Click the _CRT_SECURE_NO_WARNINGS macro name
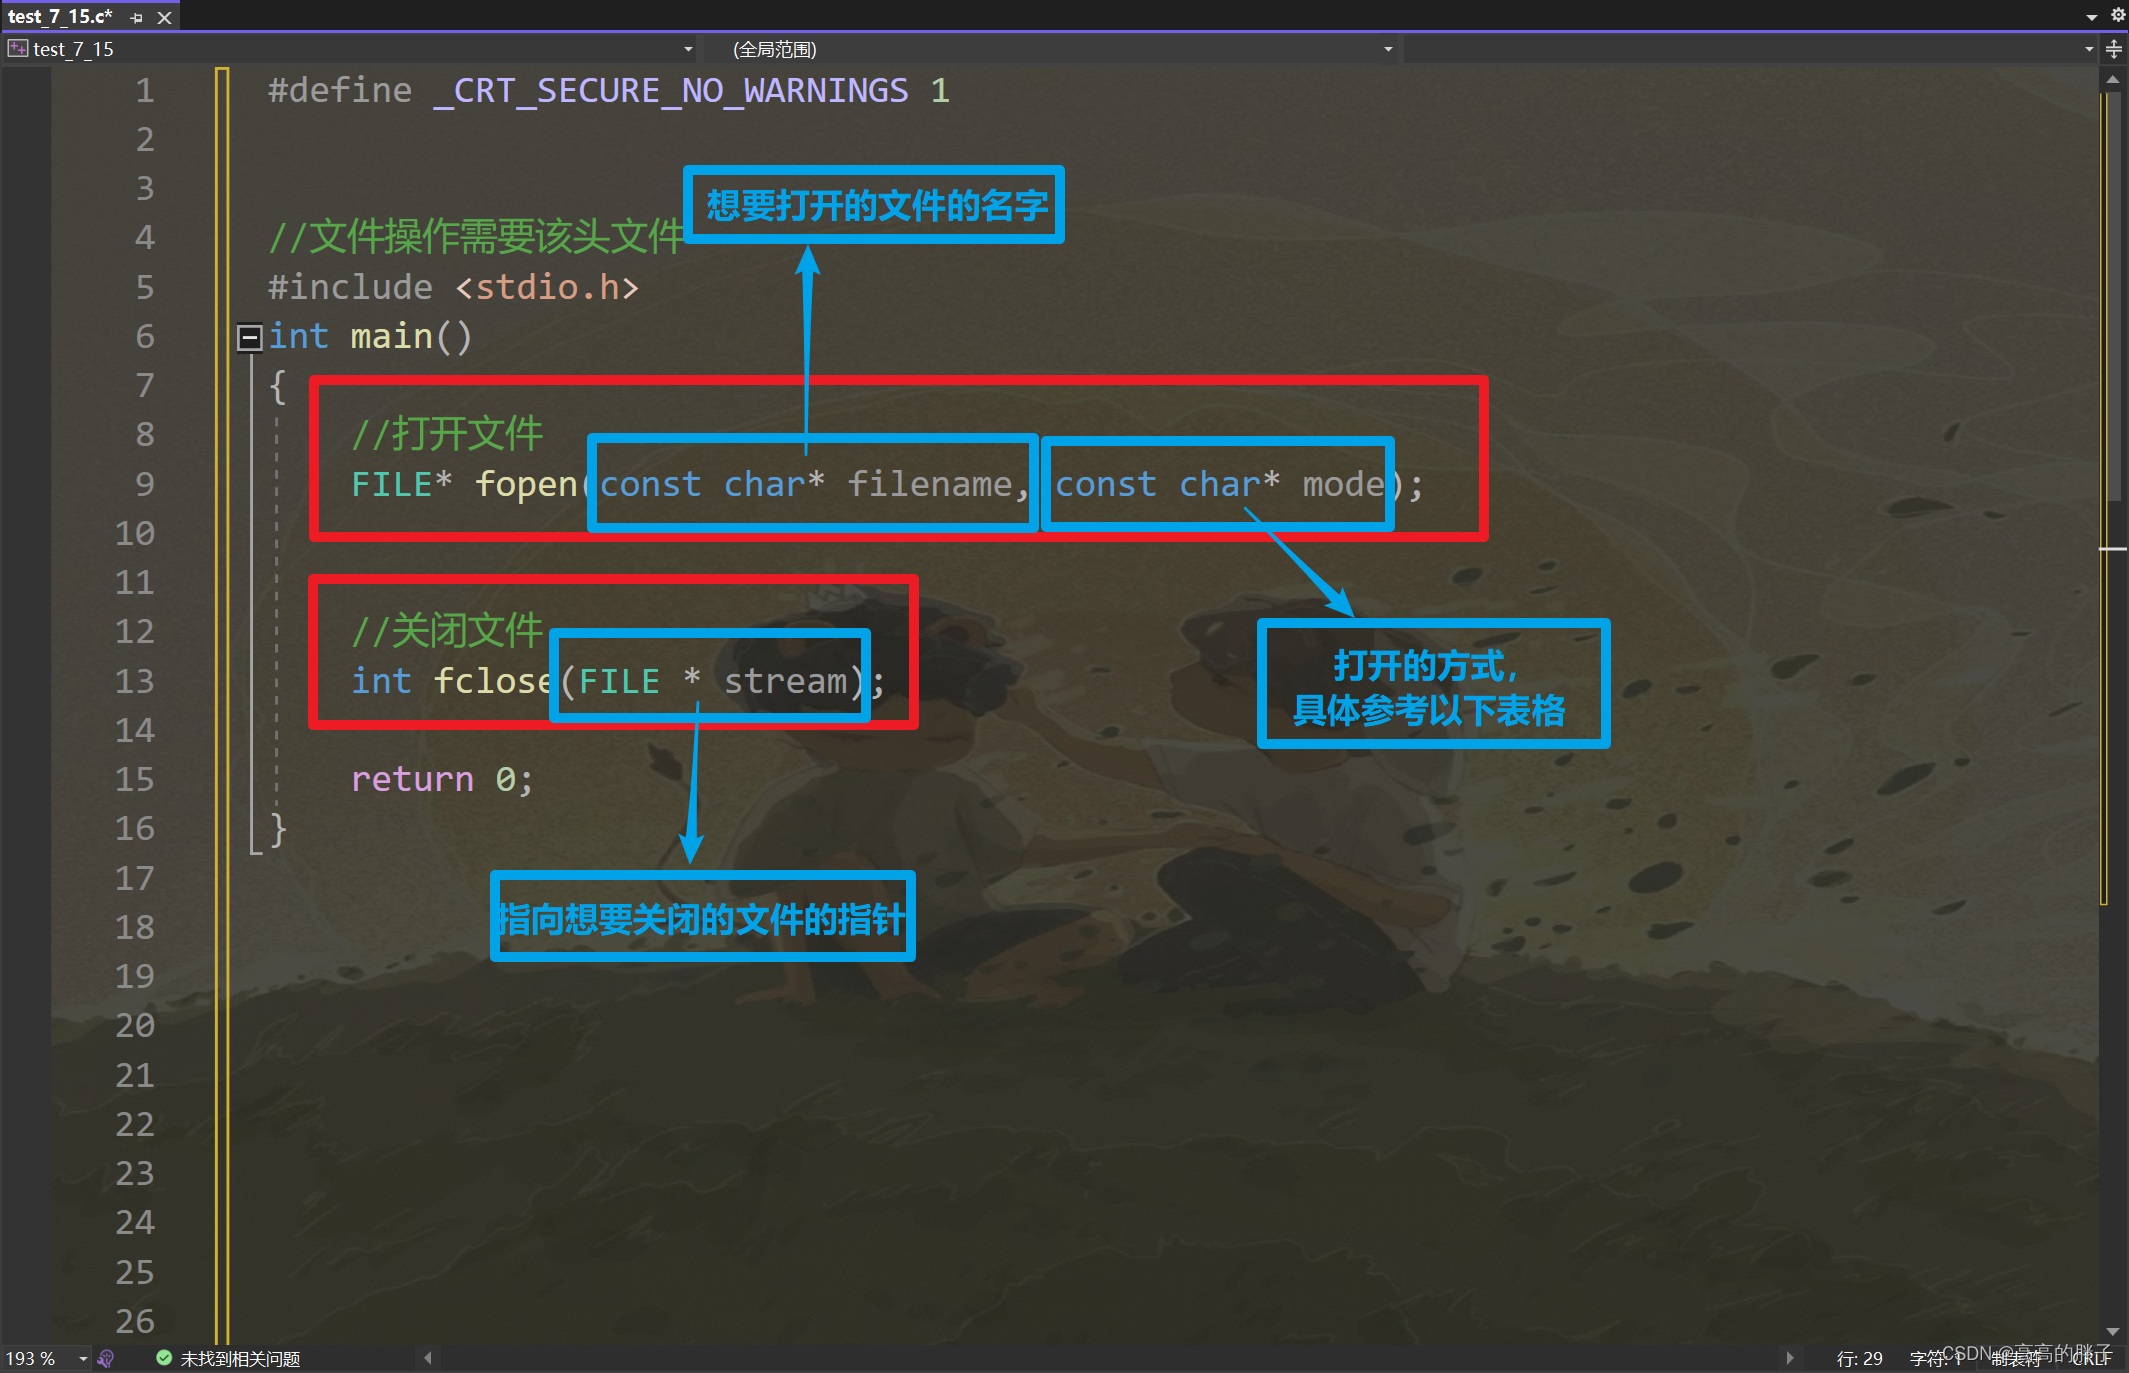Viewport: 2129px width, 1373px height. pos(671,92)
